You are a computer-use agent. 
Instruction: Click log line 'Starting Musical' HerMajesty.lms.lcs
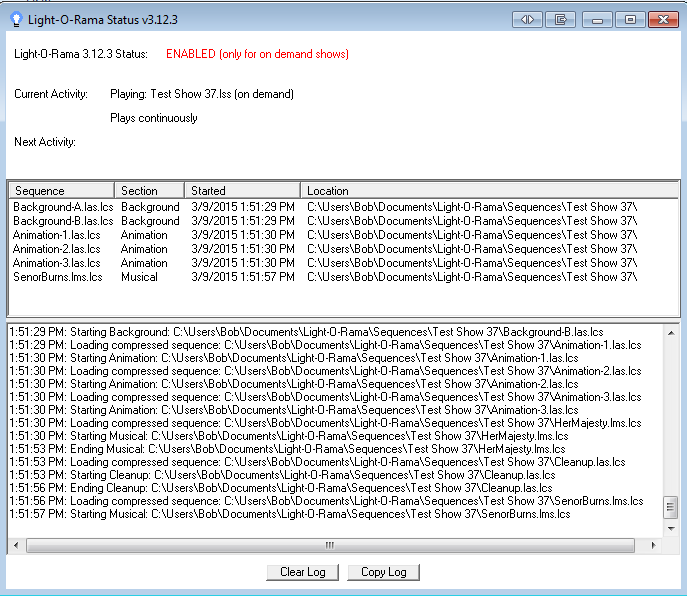pos(289,436)
